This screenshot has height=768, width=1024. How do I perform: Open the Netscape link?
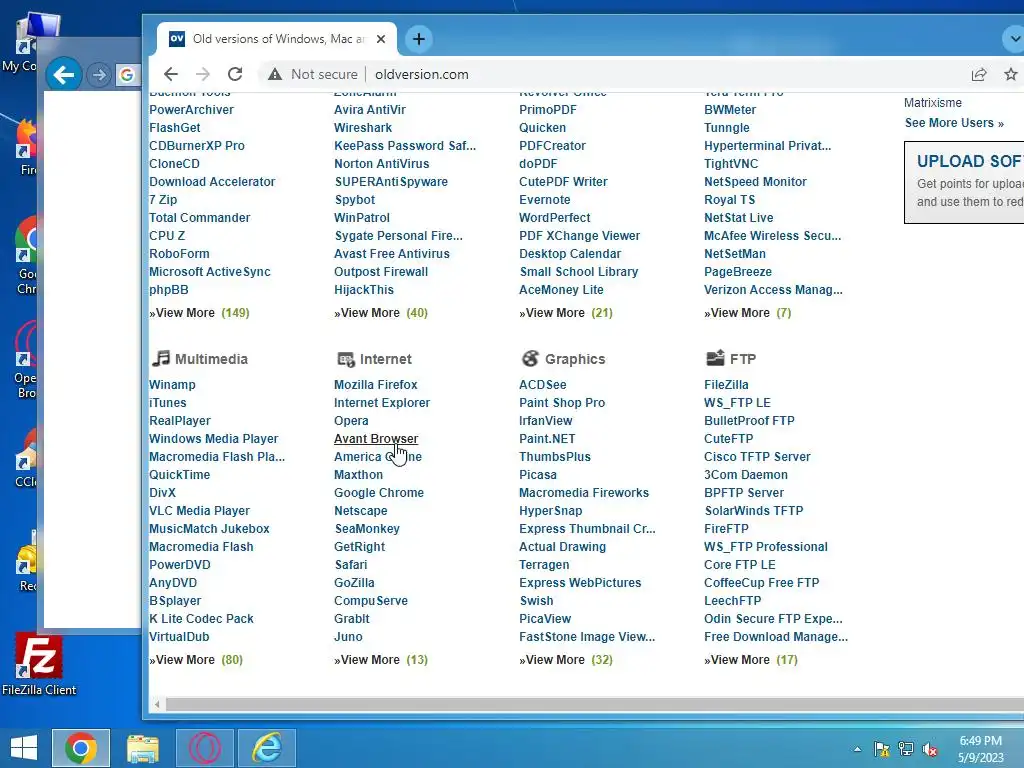tap(360, 511)
